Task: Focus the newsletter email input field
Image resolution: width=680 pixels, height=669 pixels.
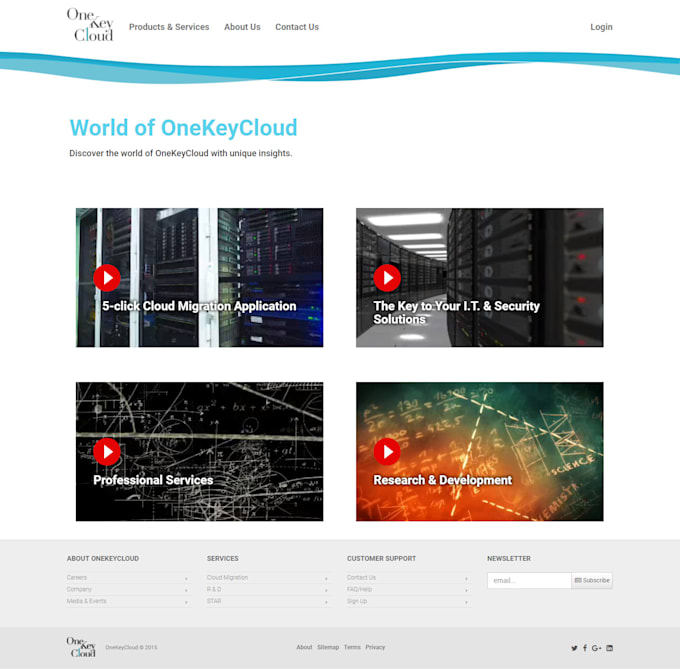Action: pyautogui.click(x=529, y=581)
